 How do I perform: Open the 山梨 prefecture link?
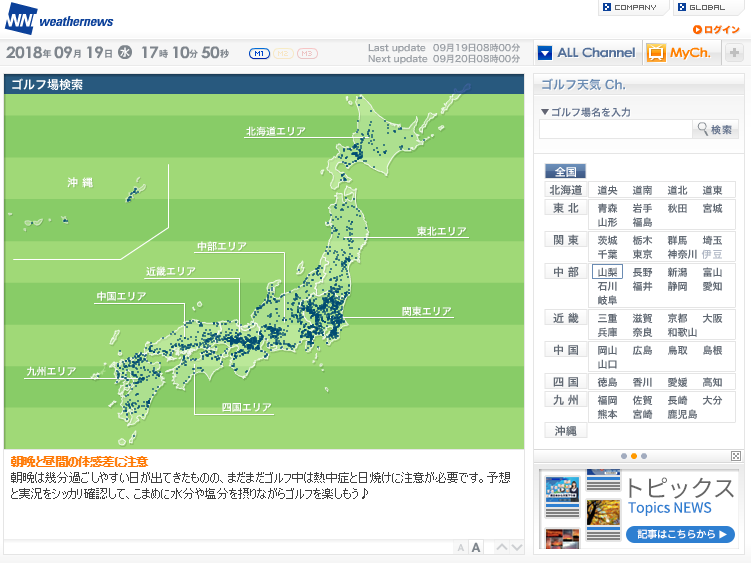coord(607,272)
